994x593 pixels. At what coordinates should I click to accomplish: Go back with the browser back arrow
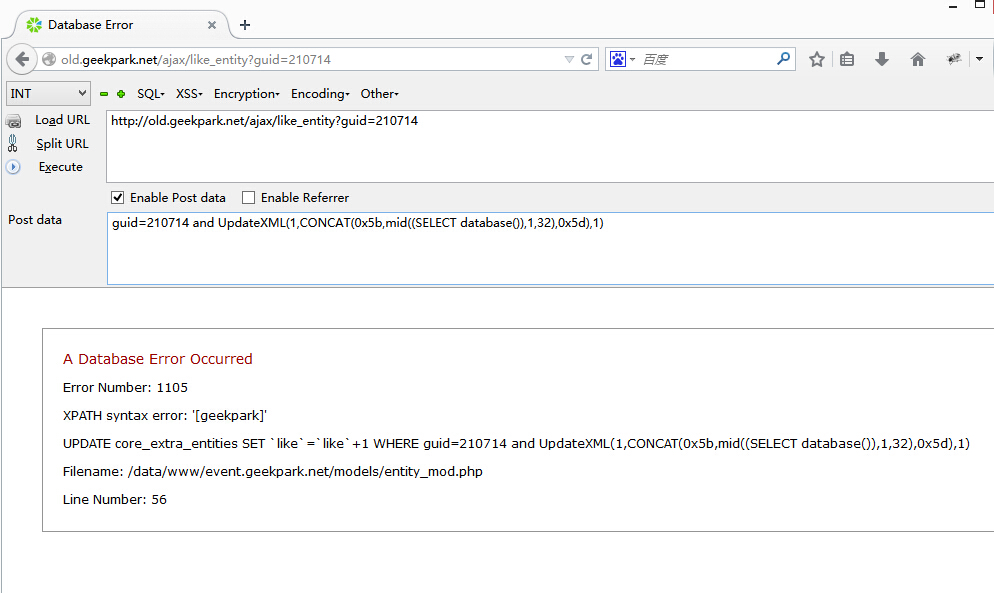click(22, 59)
